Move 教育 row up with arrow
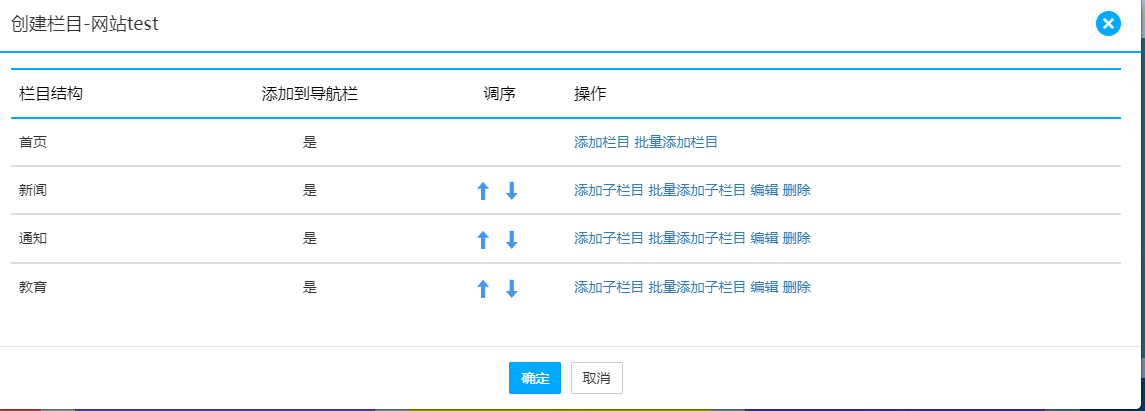 pos(482,289)
